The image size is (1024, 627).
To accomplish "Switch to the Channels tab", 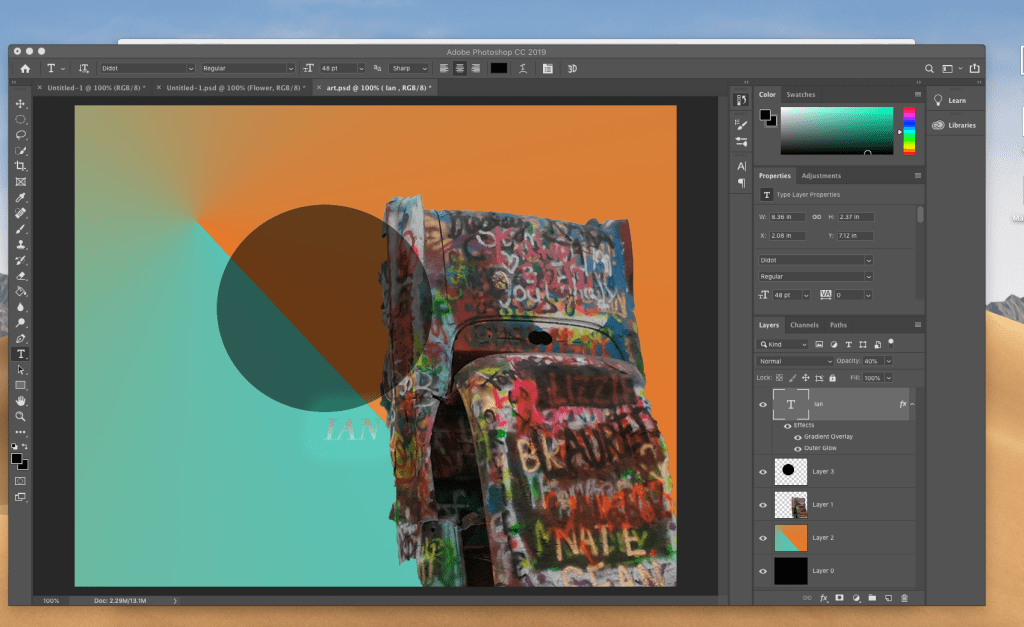I will [x=804, y=325].
